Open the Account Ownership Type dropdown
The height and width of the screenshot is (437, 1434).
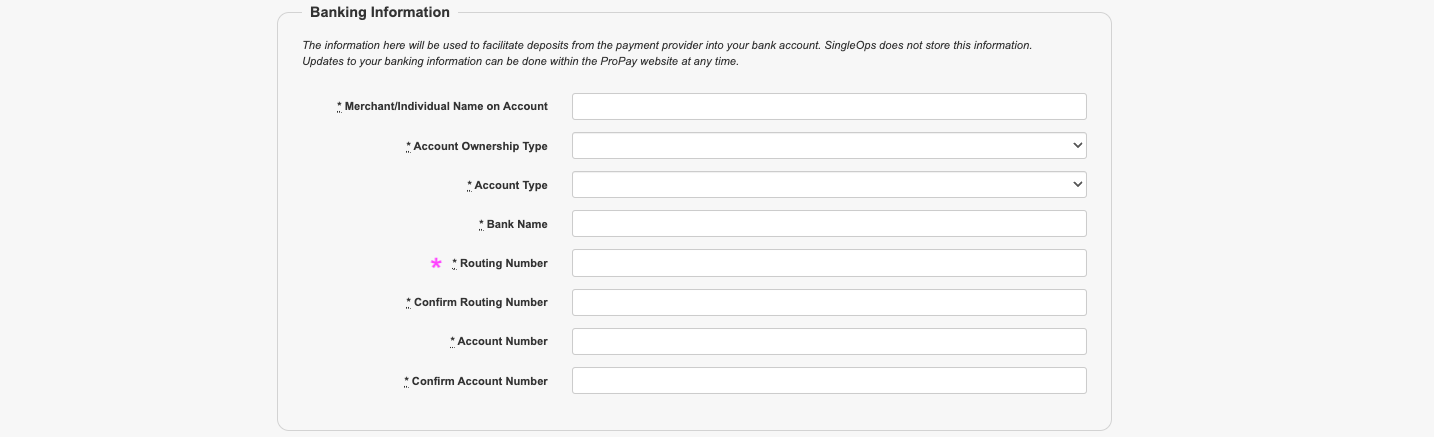click(828, 146)
